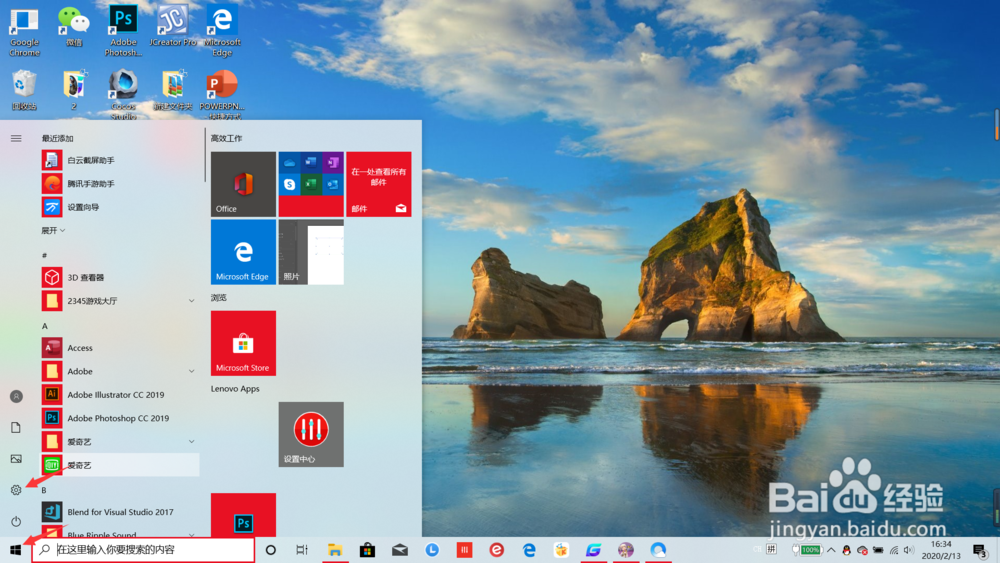The image size is (1000, 563).
Task: Jump to alphabet index via letter A header
Action: click(x=45, y=326)
